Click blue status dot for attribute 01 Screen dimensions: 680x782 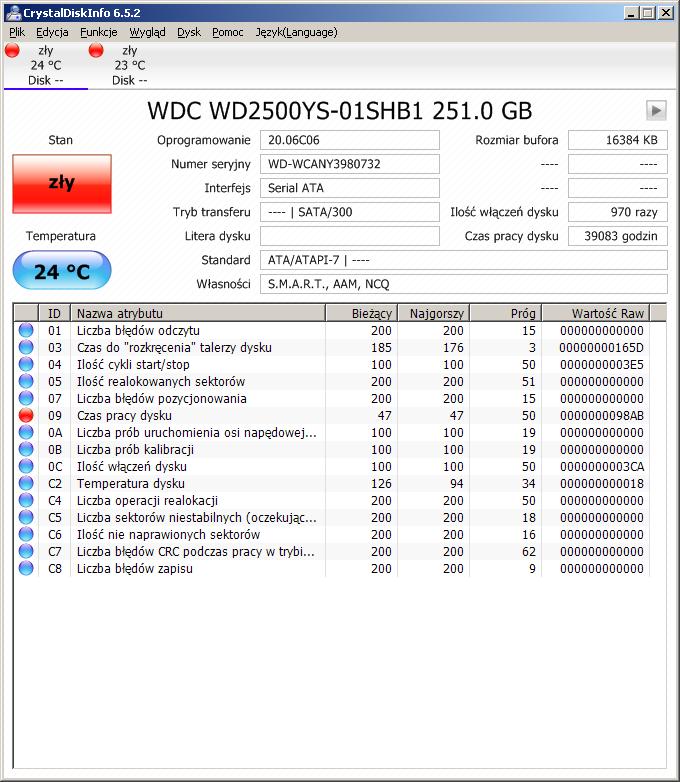(x=26, y=330)
